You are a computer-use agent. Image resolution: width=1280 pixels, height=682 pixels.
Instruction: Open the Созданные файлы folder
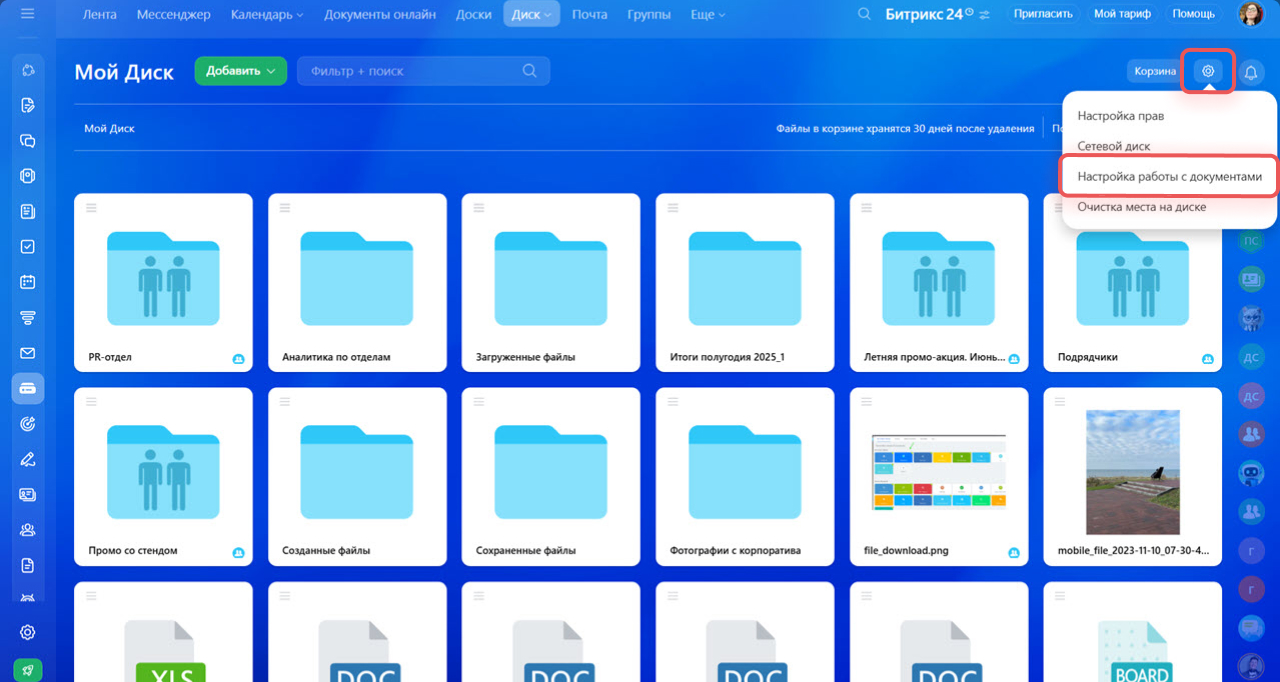357,477
